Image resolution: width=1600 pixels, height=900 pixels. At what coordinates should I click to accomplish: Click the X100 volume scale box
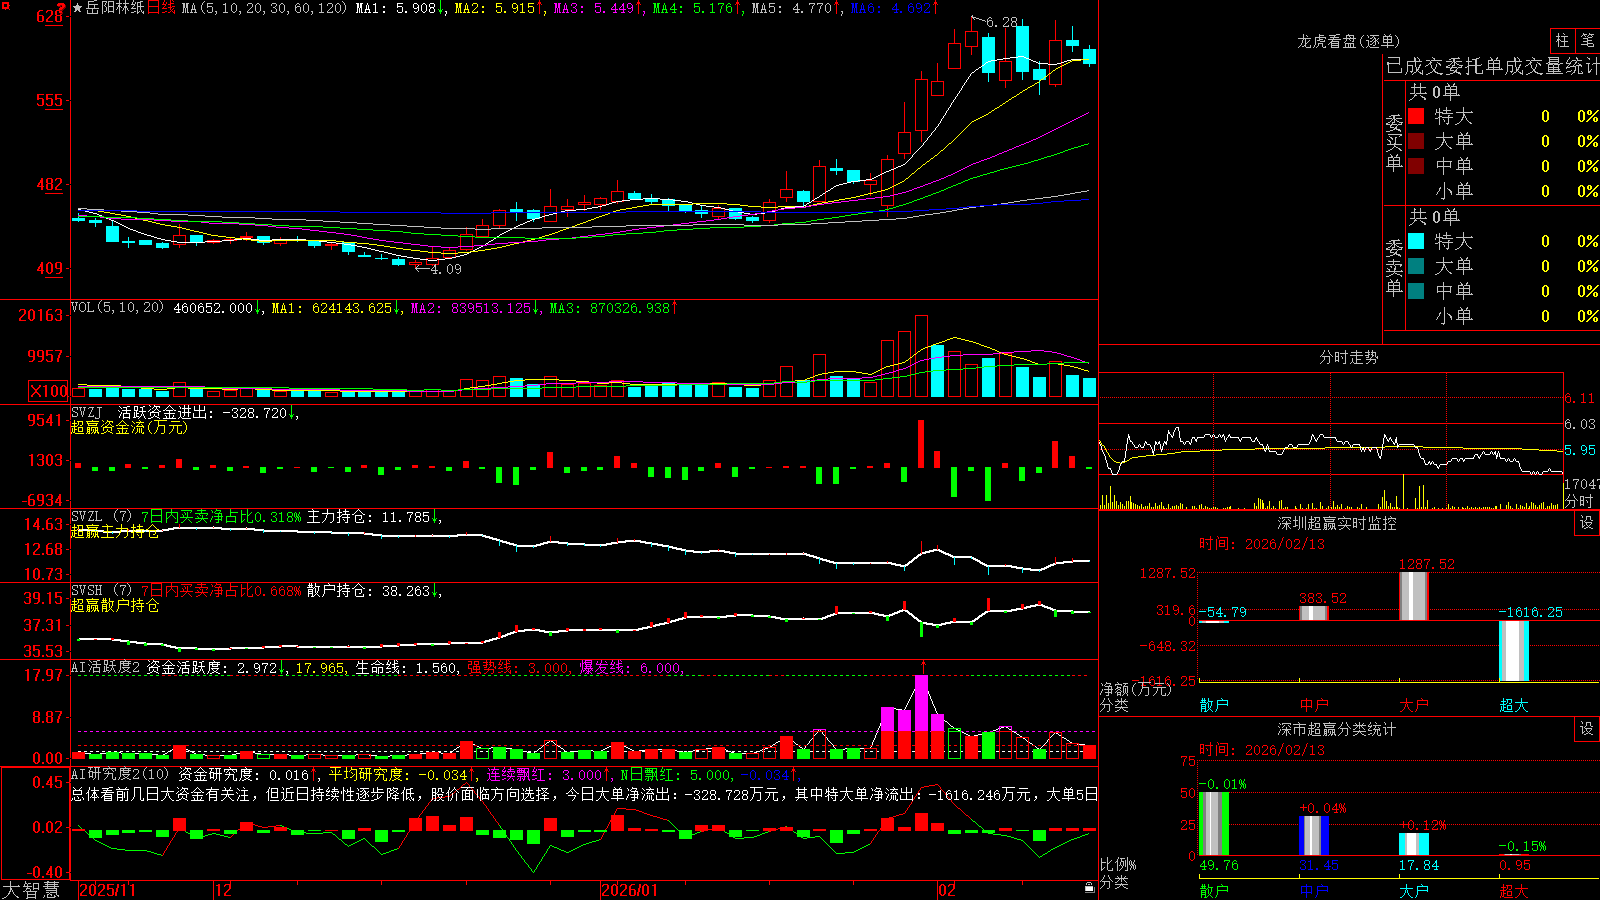[48, 391]
